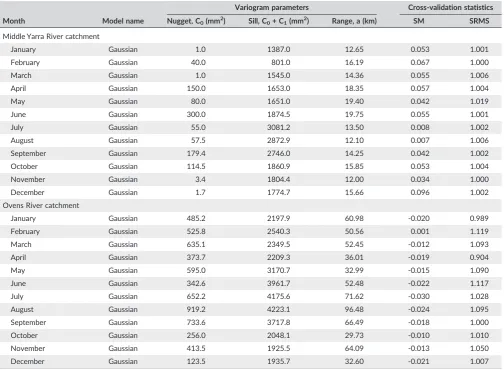Select the 'Month' column header
Screen dimensions: 504x370
(14, 21)
